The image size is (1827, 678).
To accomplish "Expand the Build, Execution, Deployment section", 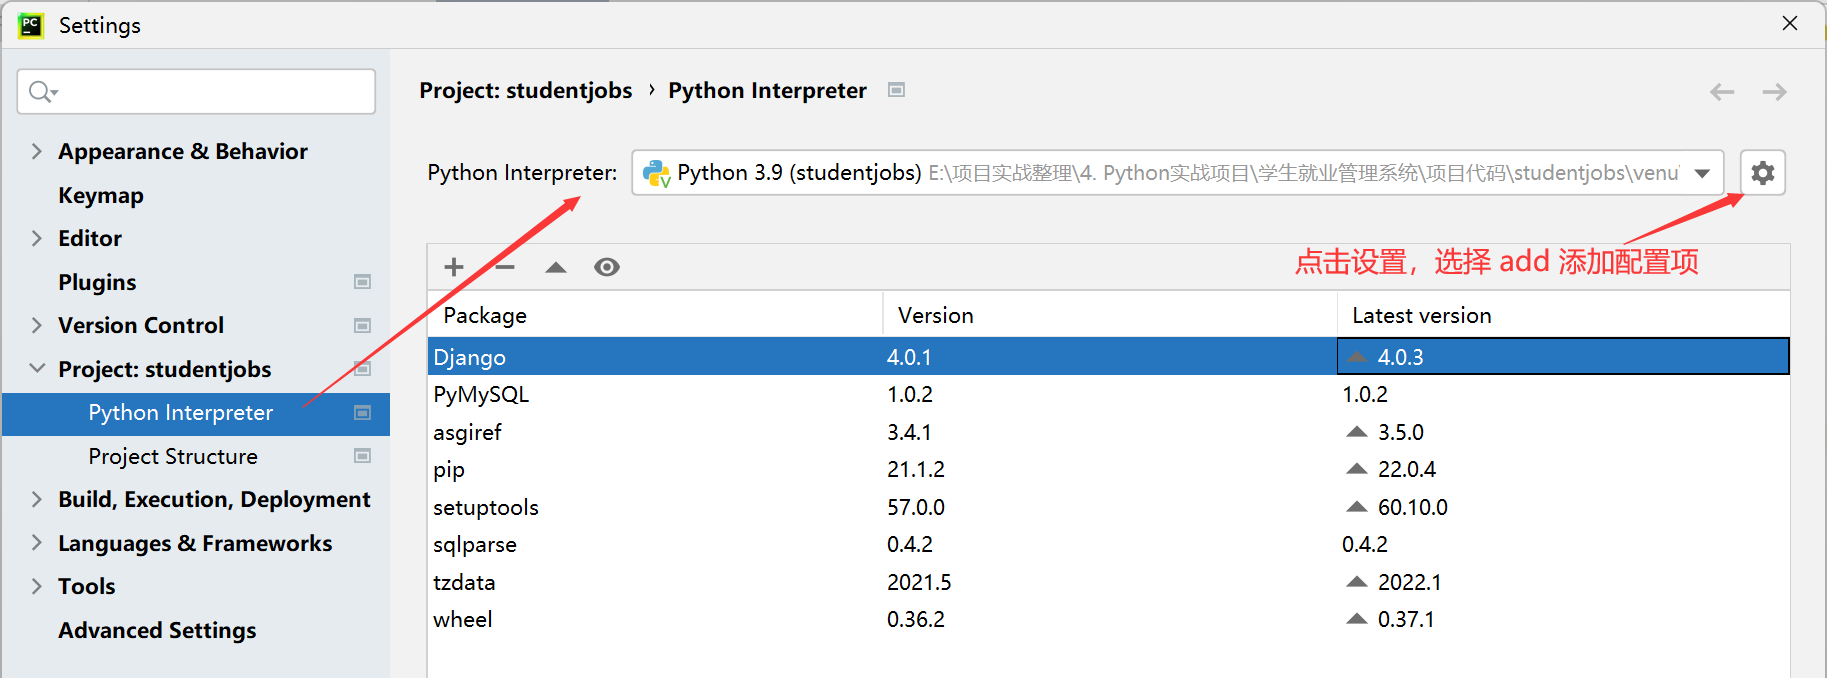I will pyautogui.click(x=37, y=499).
